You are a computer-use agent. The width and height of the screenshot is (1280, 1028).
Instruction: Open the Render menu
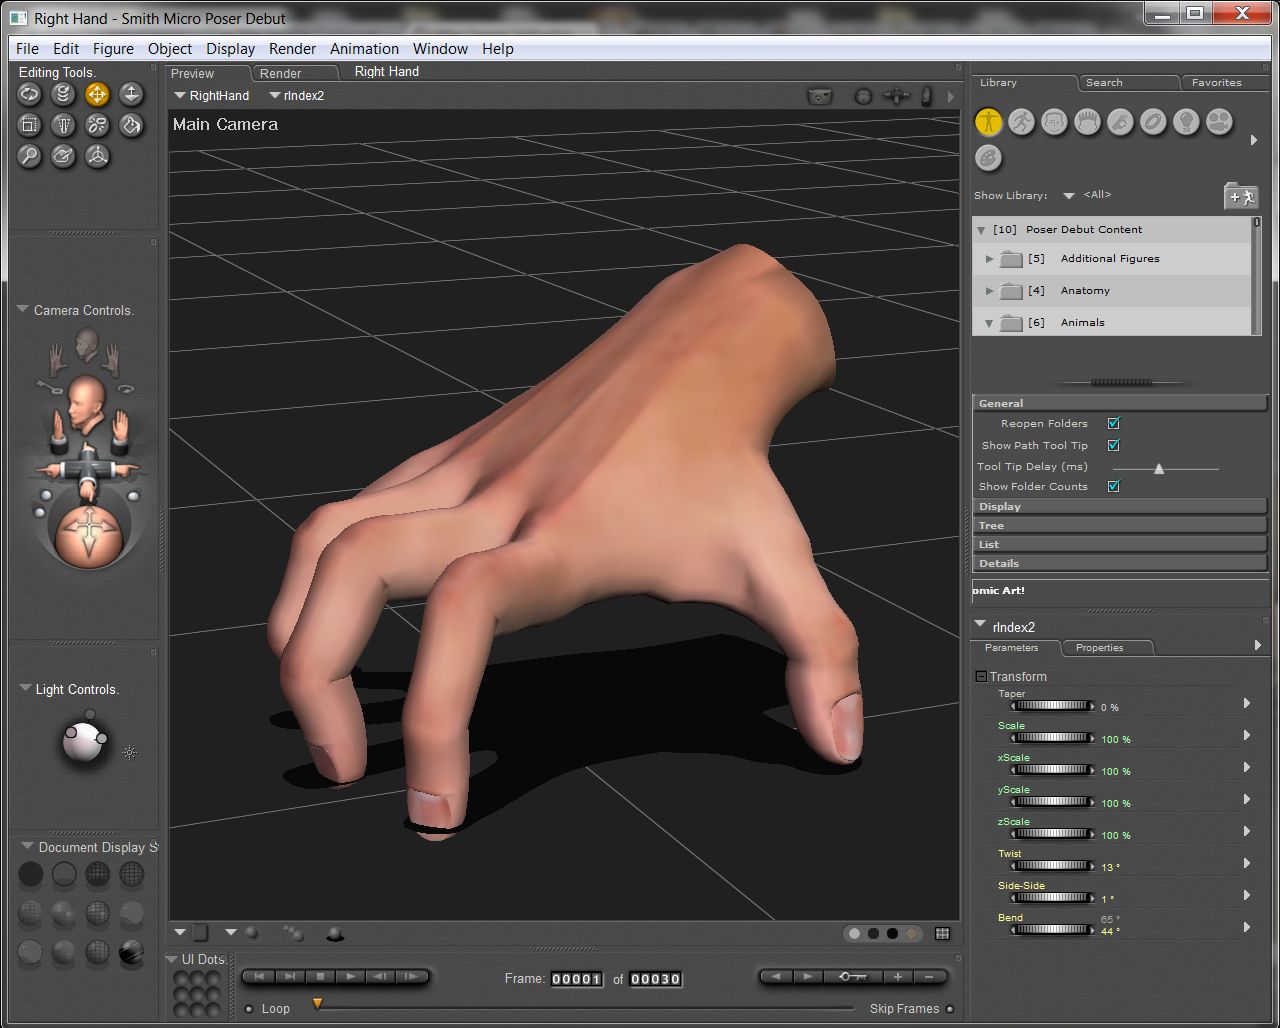pyautogui.click(x=292, y=48)
